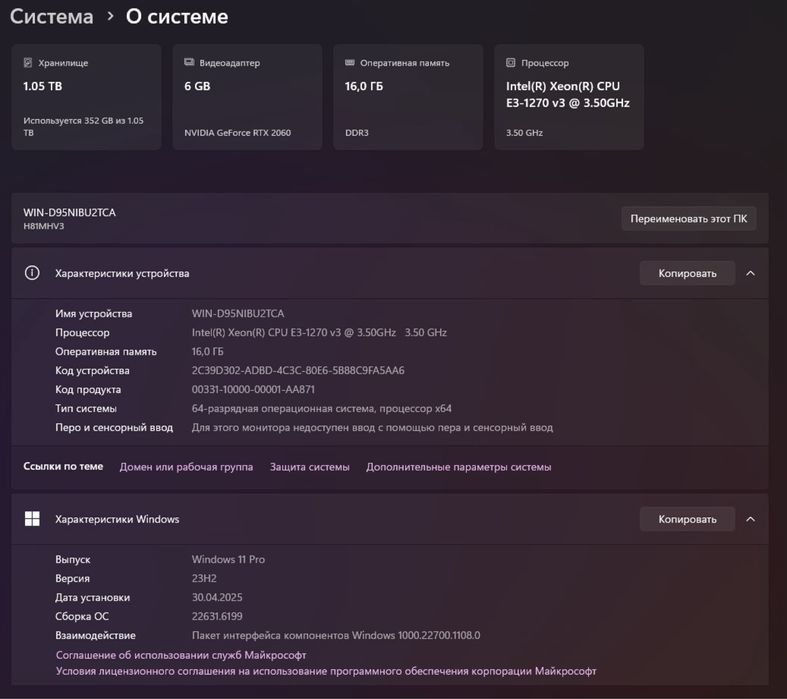Open Дополнительные параметры системы link
Image resolution: width=787 pixels, height=699 pixels.
point(458,467)
